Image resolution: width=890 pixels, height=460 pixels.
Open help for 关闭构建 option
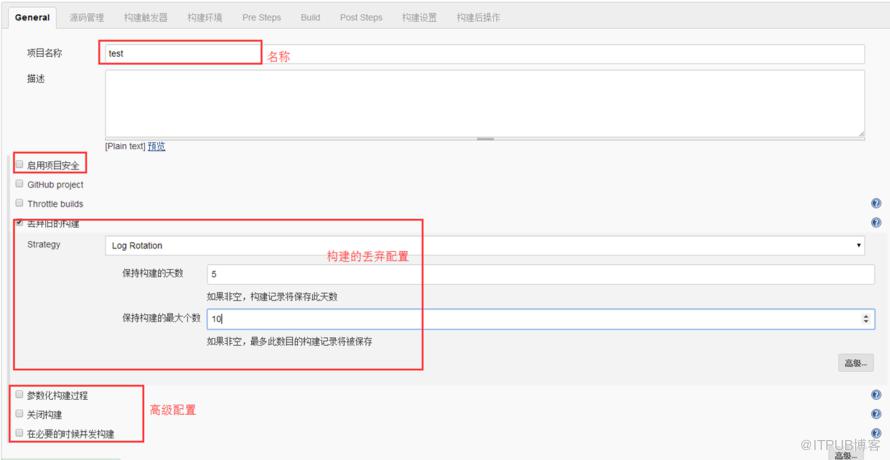[876, 414]
